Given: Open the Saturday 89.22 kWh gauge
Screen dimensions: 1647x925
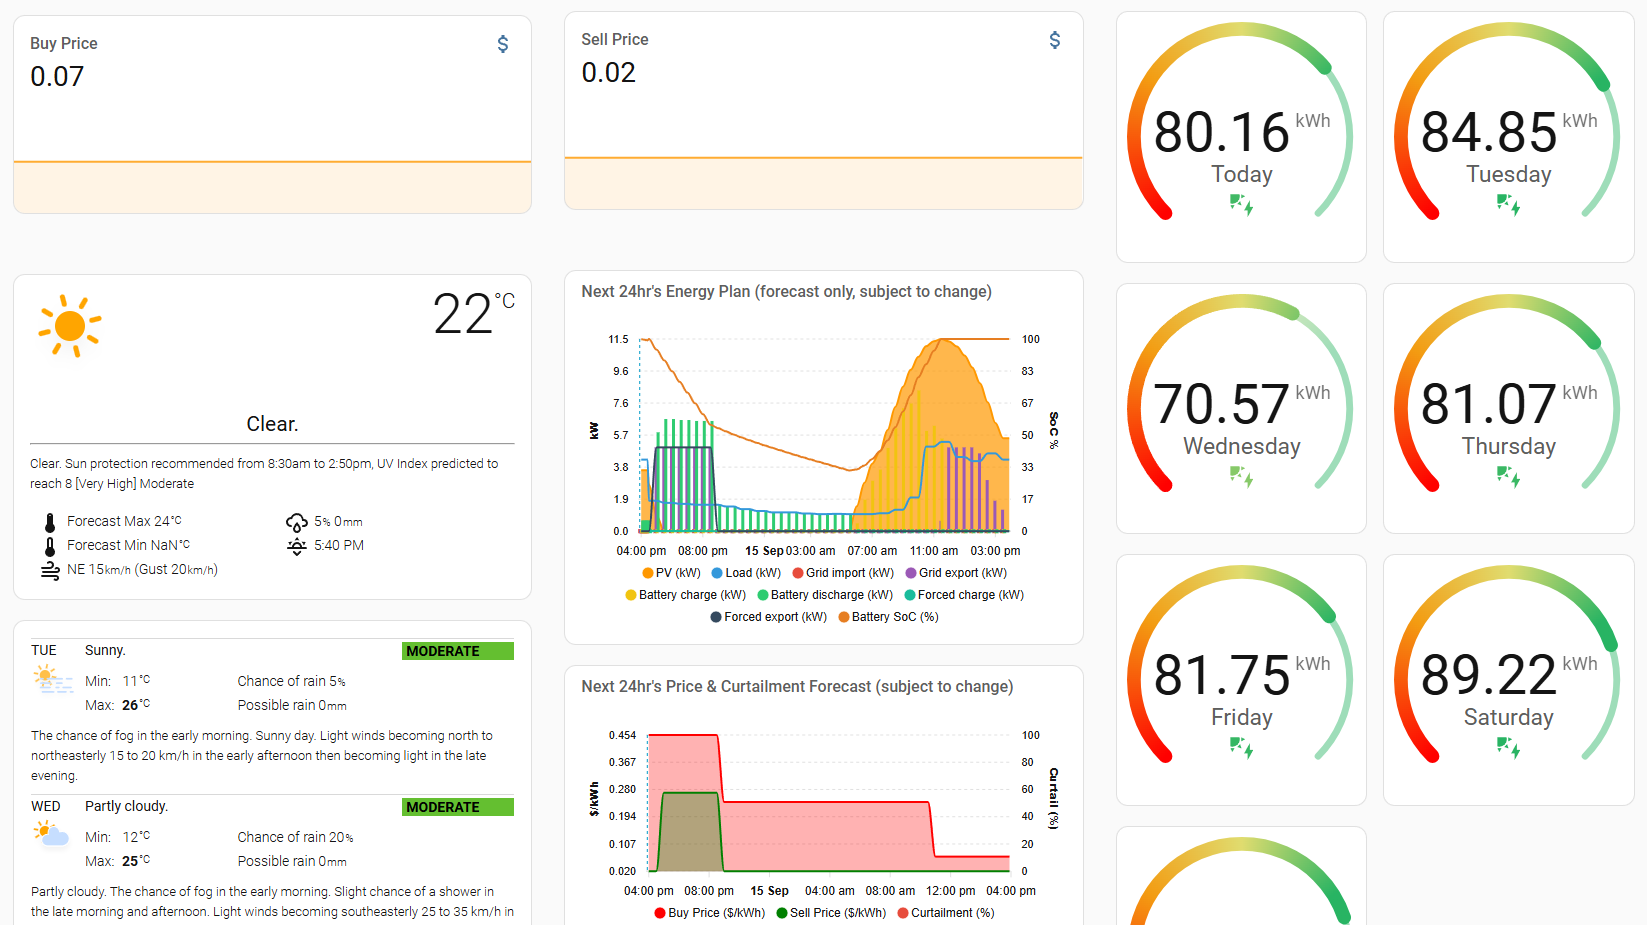Looking at the screenshot, I should coord(1508,680).
